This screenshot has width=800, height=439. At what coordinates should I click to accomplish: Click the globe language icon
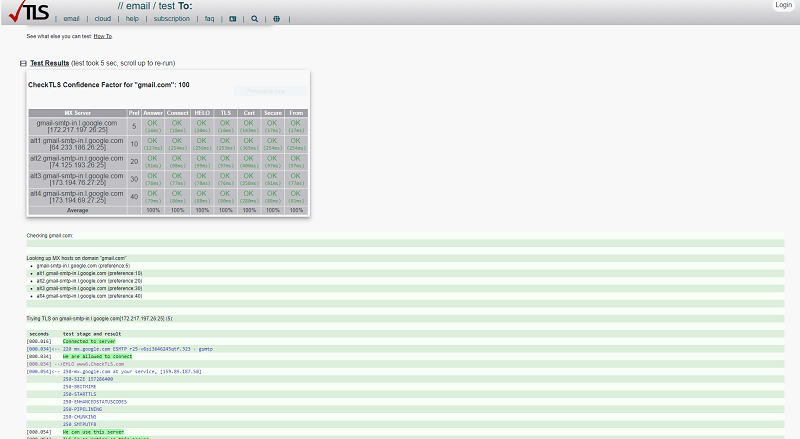(277, 18)
